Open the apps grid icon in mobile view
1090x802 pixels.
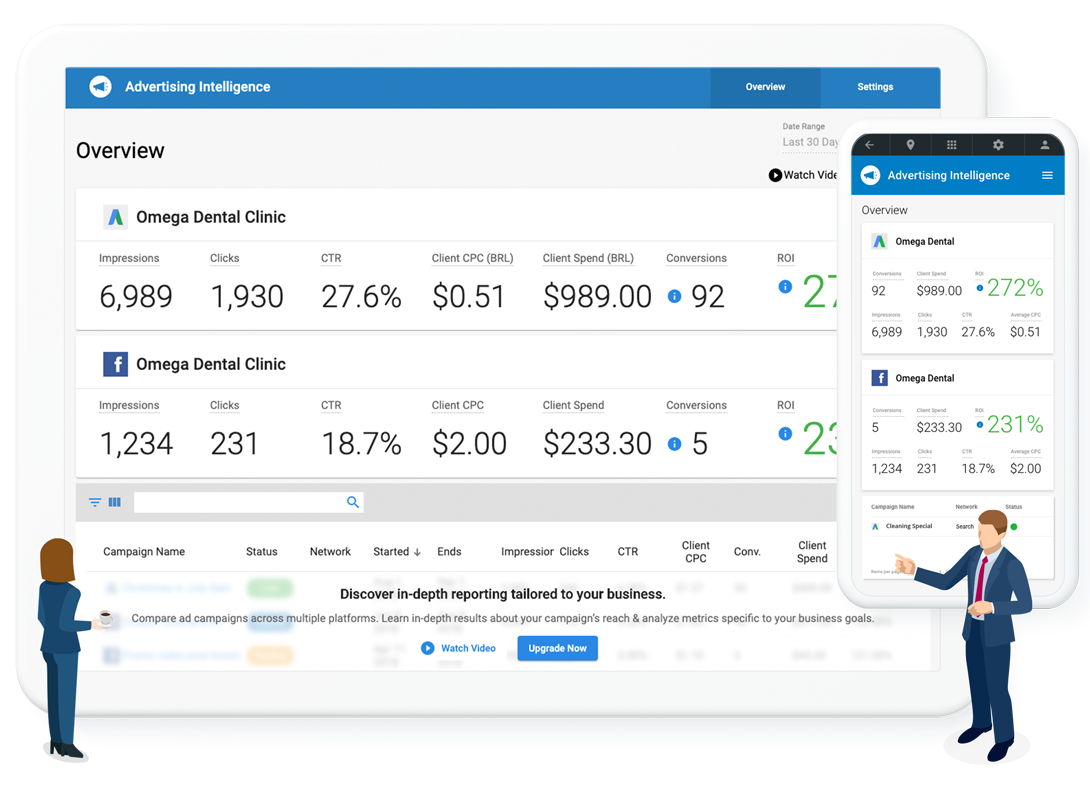point(952,145)
